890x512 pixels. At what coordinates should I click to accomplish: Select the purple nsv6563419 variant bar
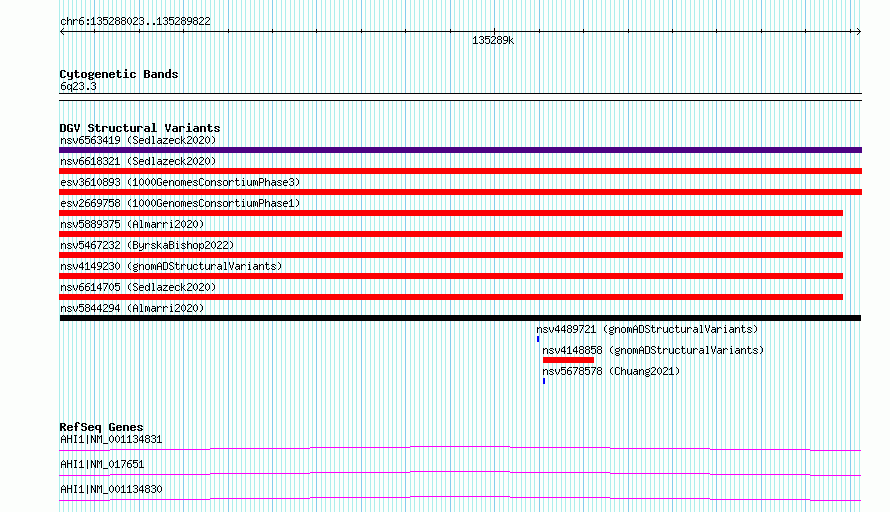click(460, 150)
